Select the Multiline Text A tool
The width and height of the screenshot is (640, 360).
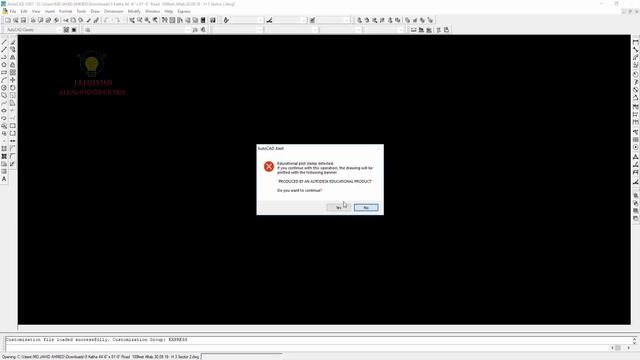pyautogui.click(x=4, y=179)
